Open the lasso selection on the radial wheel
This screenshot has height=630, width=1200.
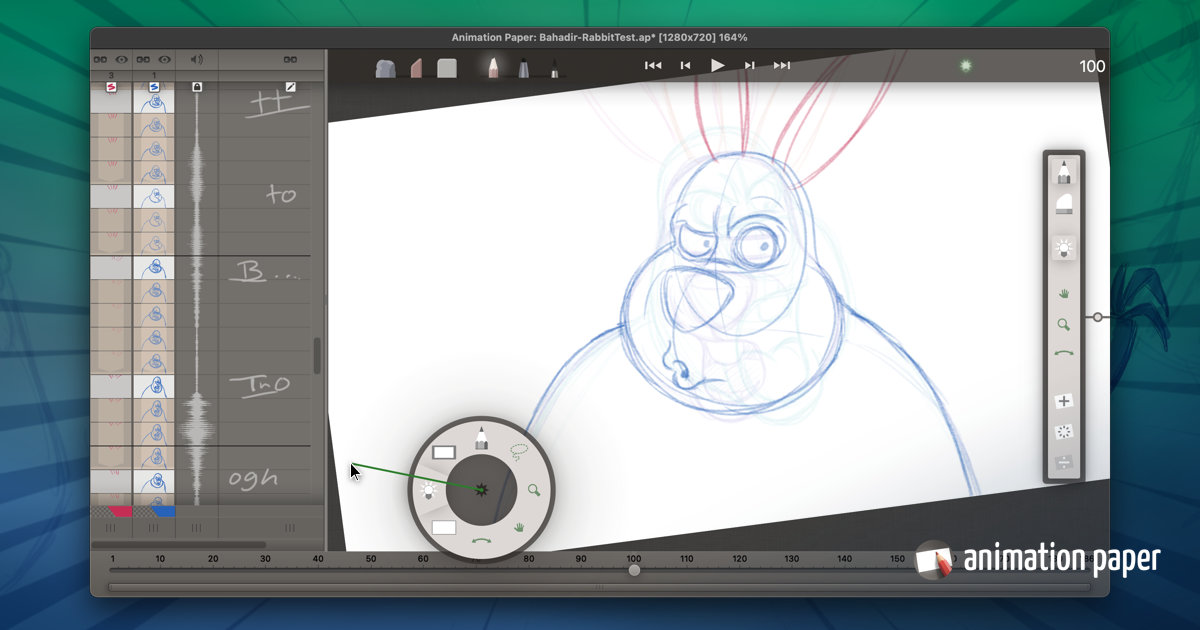click(x=519, y=449)
